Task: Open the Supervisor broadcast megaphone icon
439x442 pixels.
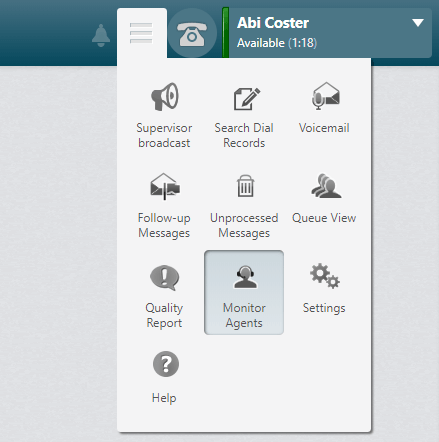Action: tap(165, 97)
